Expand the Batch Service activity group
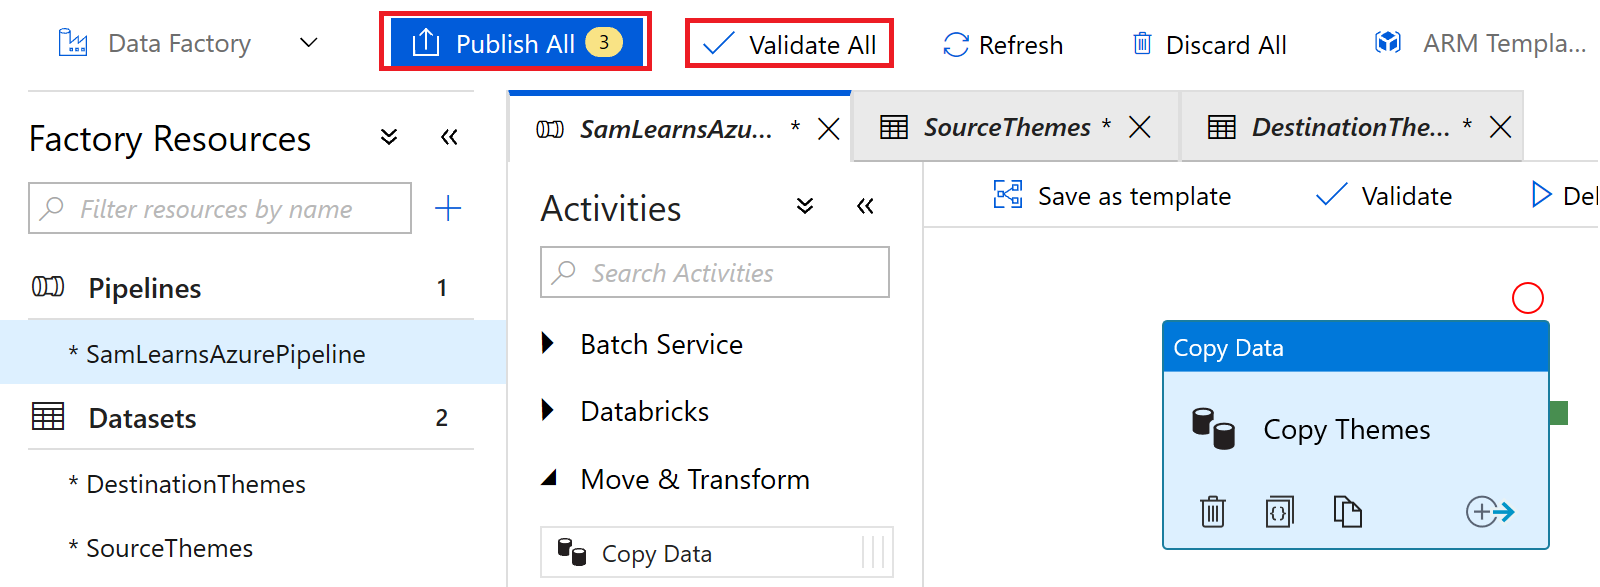The width and height of the screenshot is (1600, 587). tap(548, 344)
